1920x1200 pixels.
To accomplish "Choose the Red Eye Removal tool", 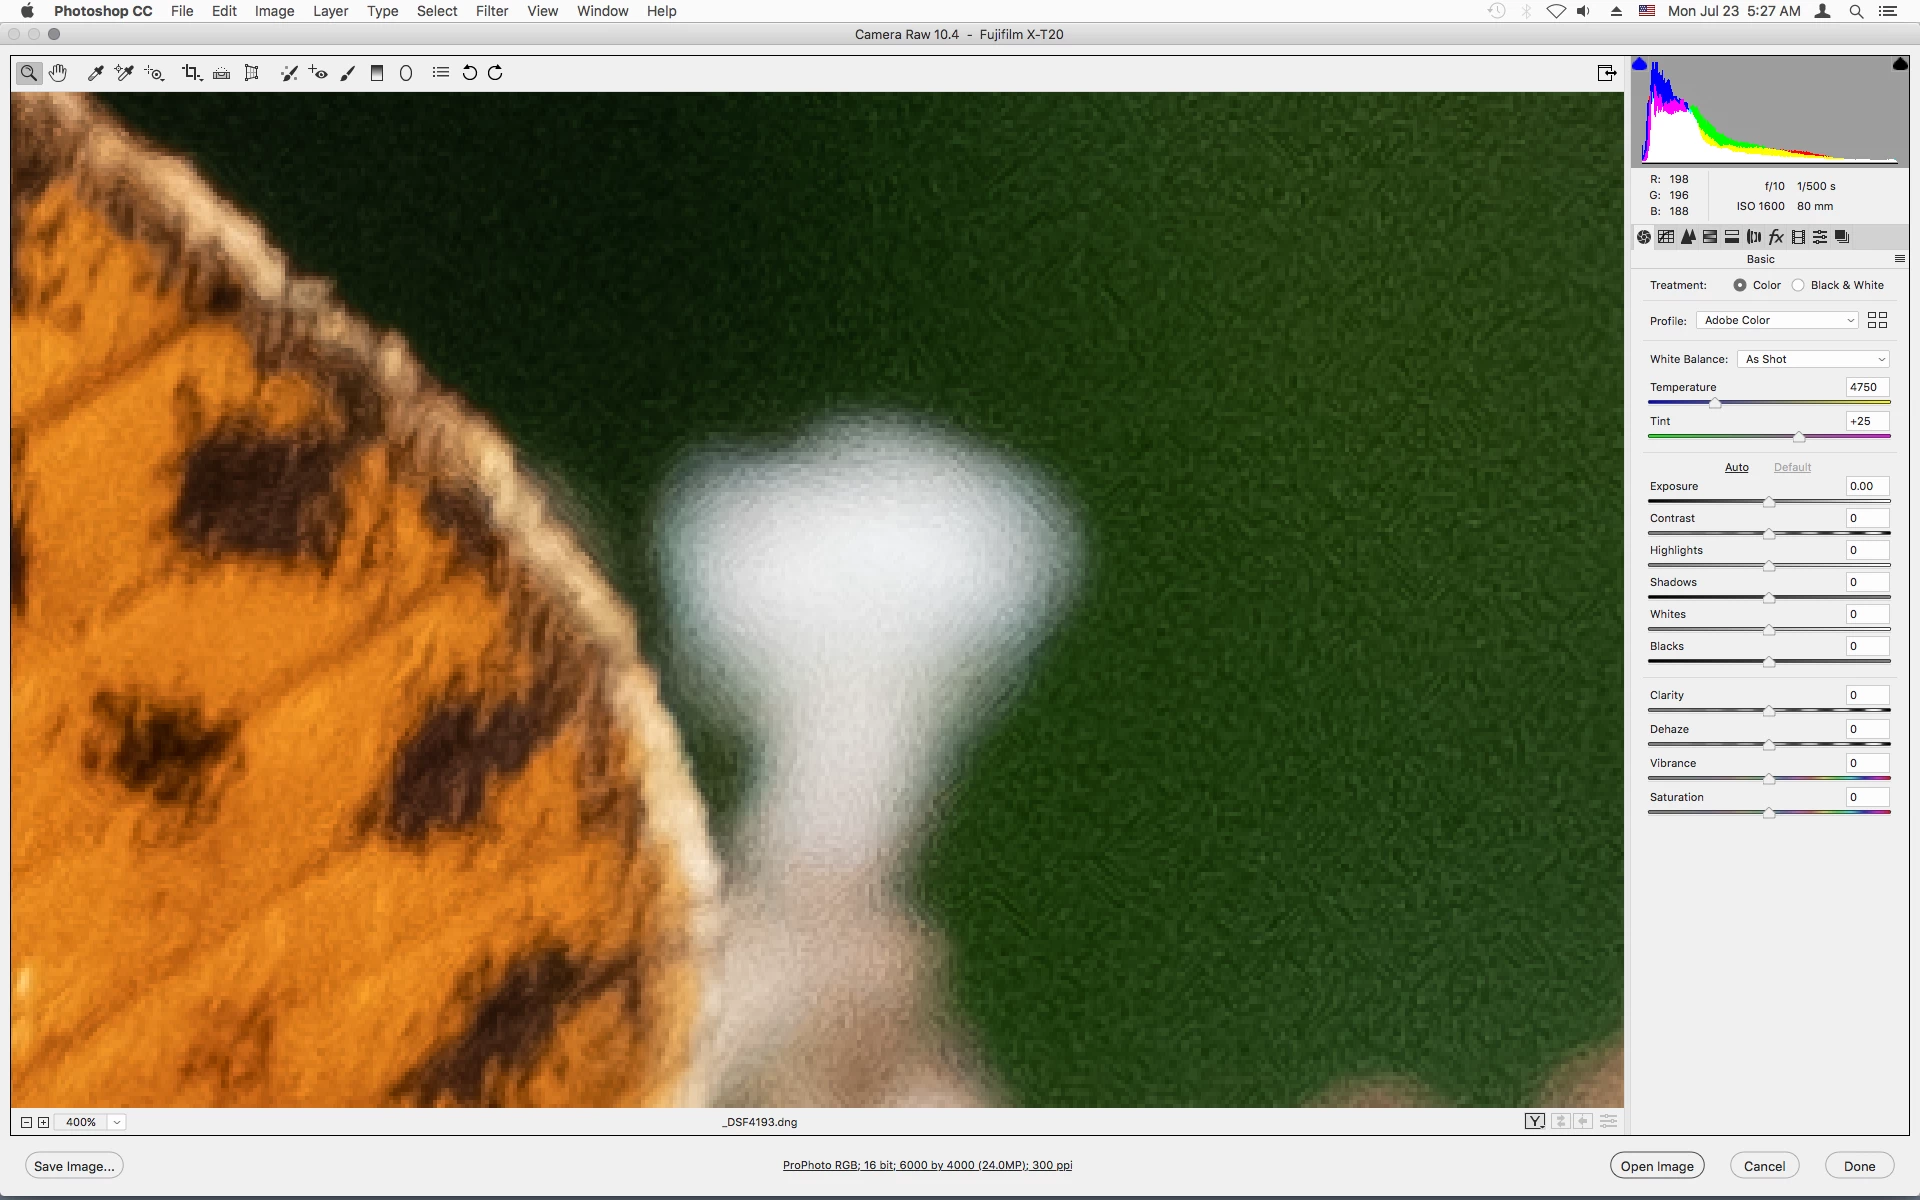I will click(318, 73).
